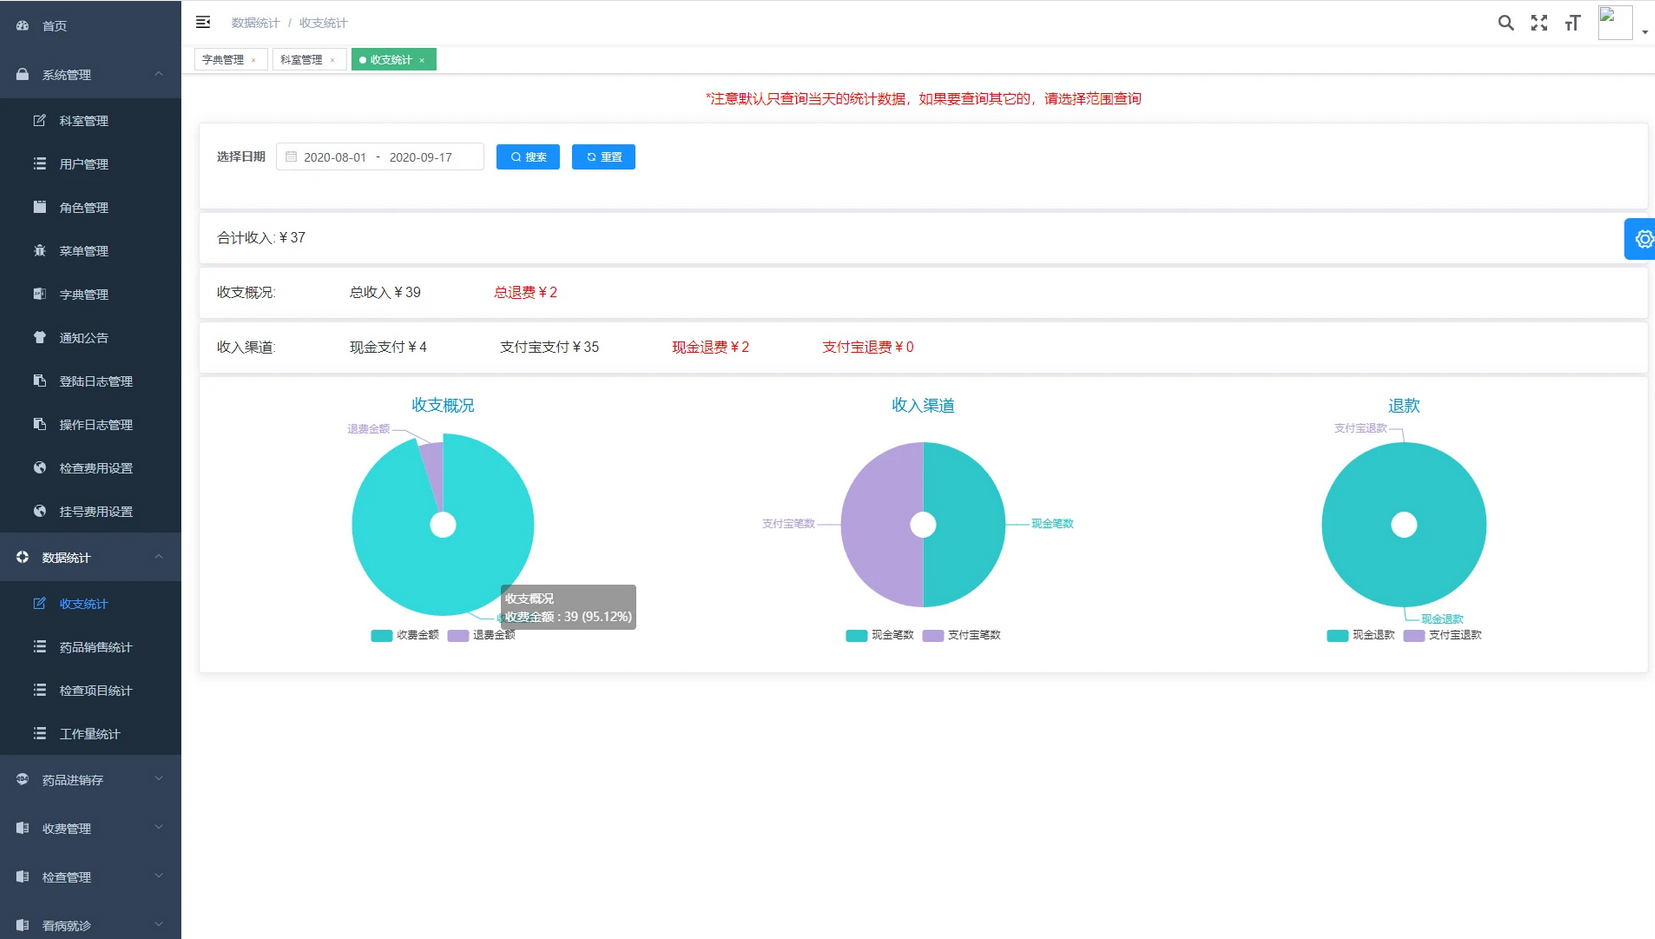Viewport: 1655px width, 939px height.
Task: Open 检查费用设置 in the sidebar
Action: coord(91,468)
